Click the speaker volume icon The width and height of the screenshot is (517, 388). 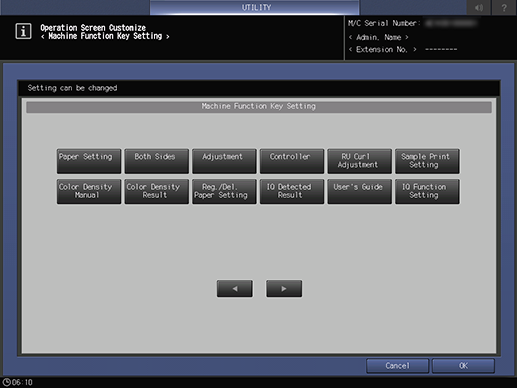pyautogui.click(x=478, y=7)
